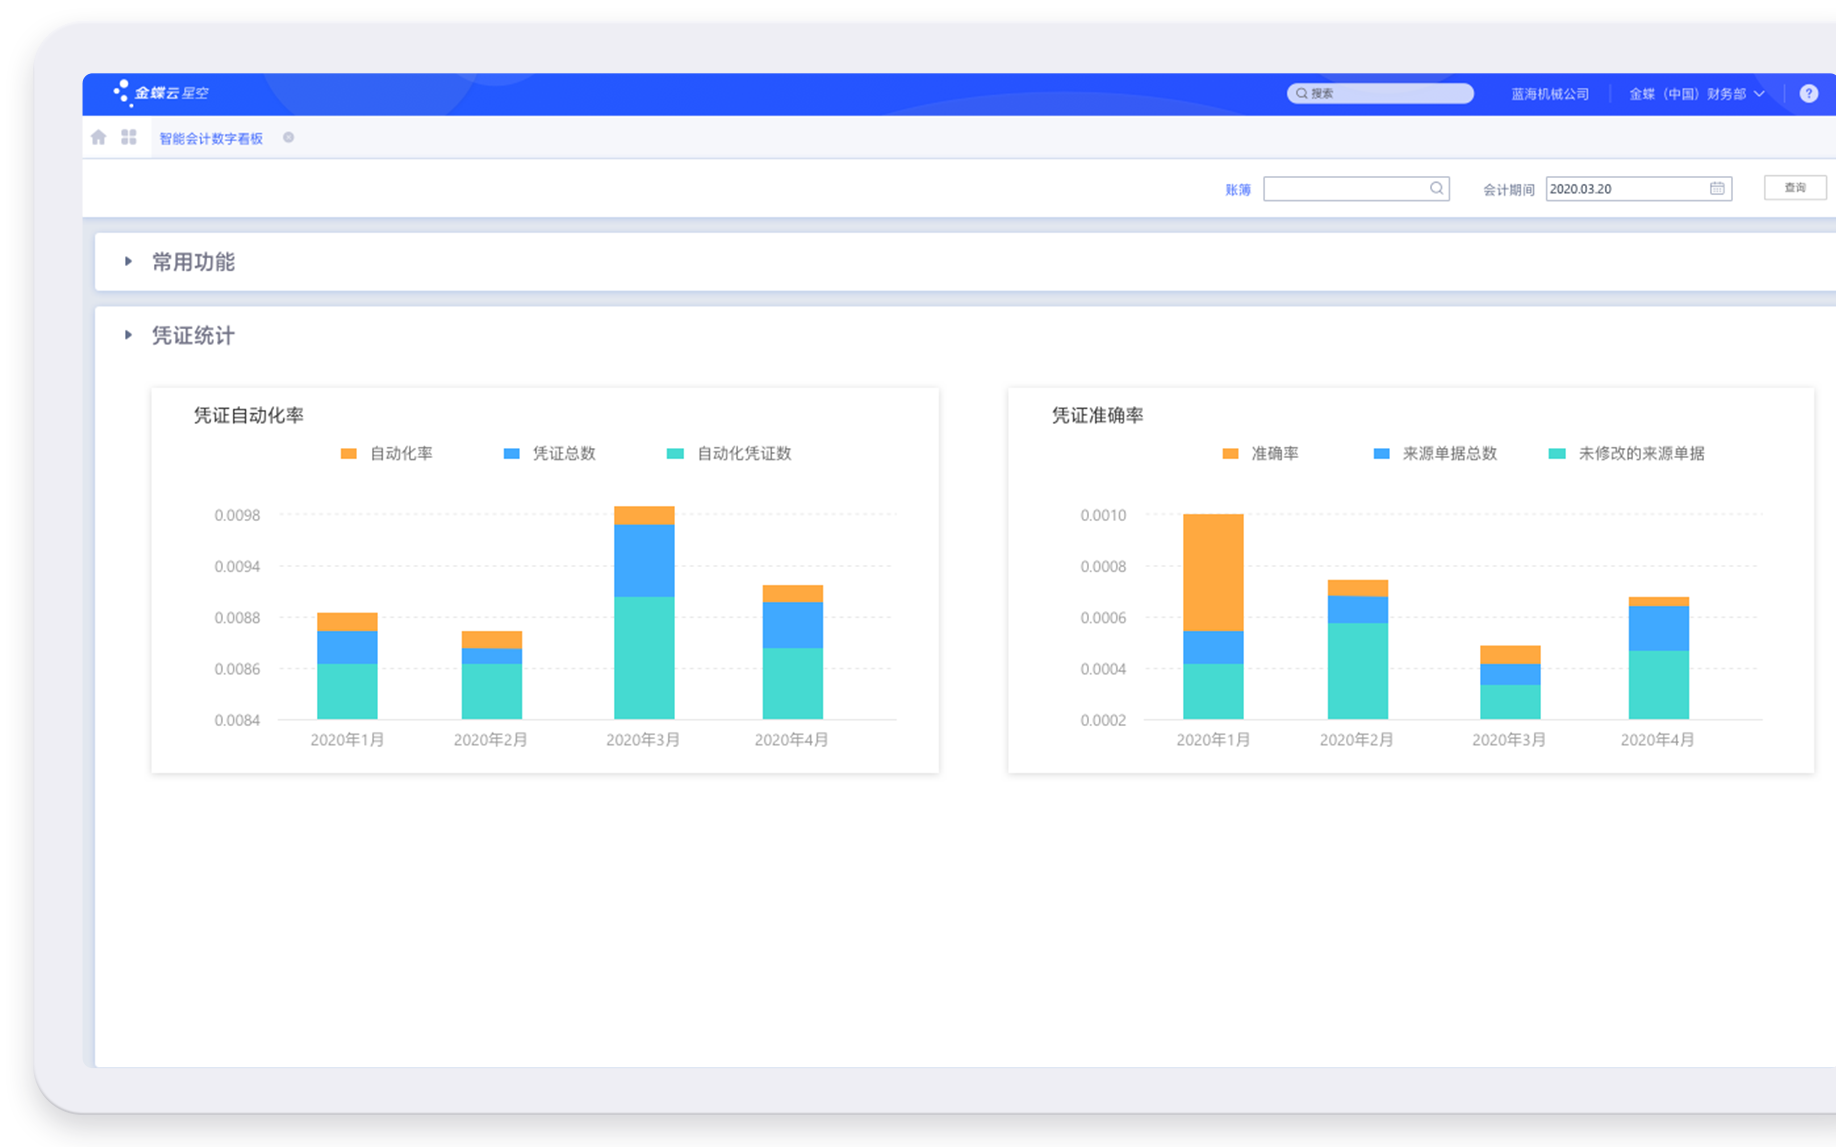Click the 账簿 label link

coord(1237,189)
